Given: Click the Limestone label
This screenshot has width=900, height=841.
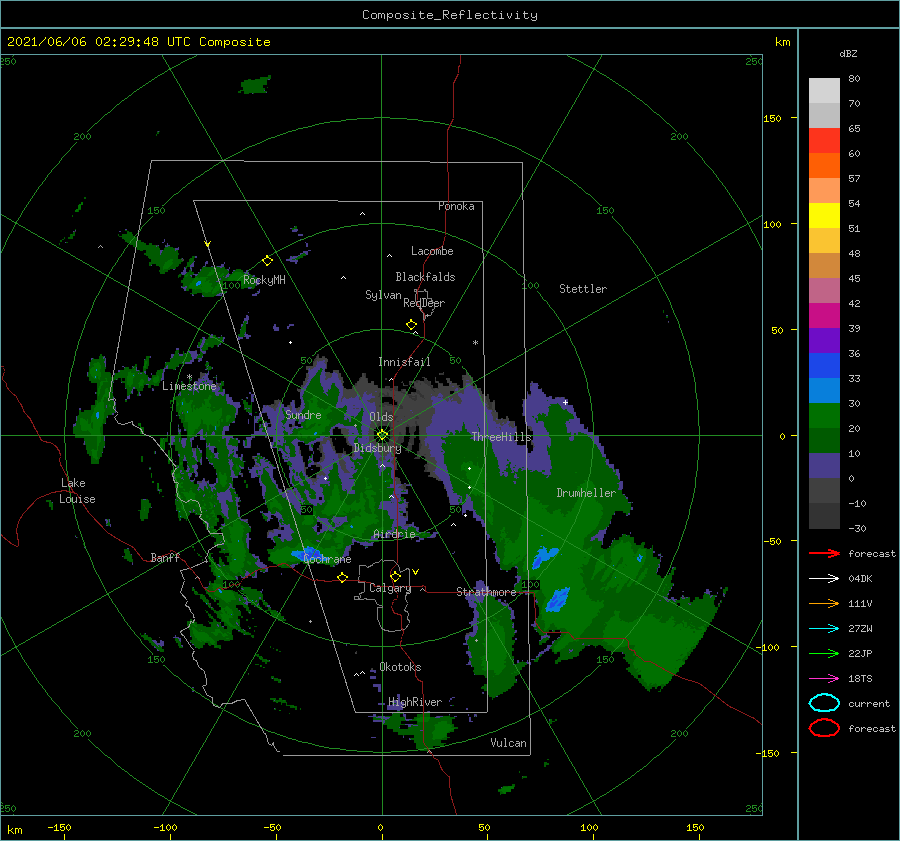Looking at the screenshot, I should (x=189, y=386).
